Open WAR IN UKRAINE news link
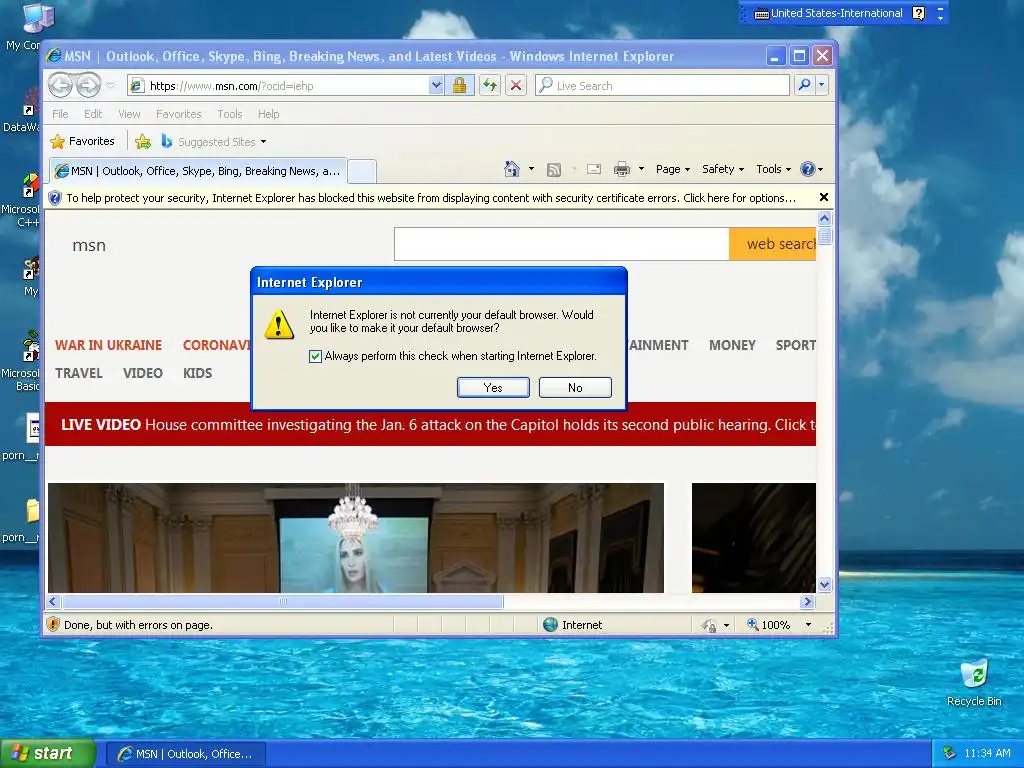The image size is (1024, 768). (108, 345)
